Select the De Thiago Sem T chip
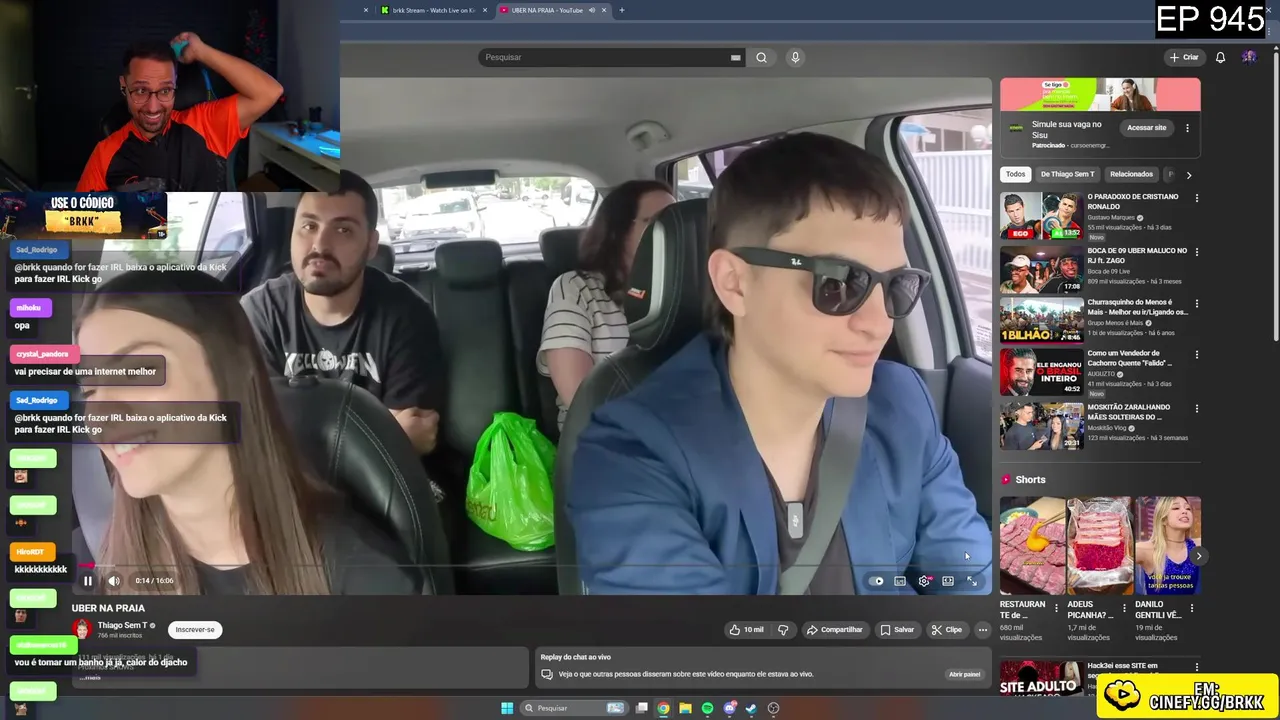 [x=1066, y=174]
